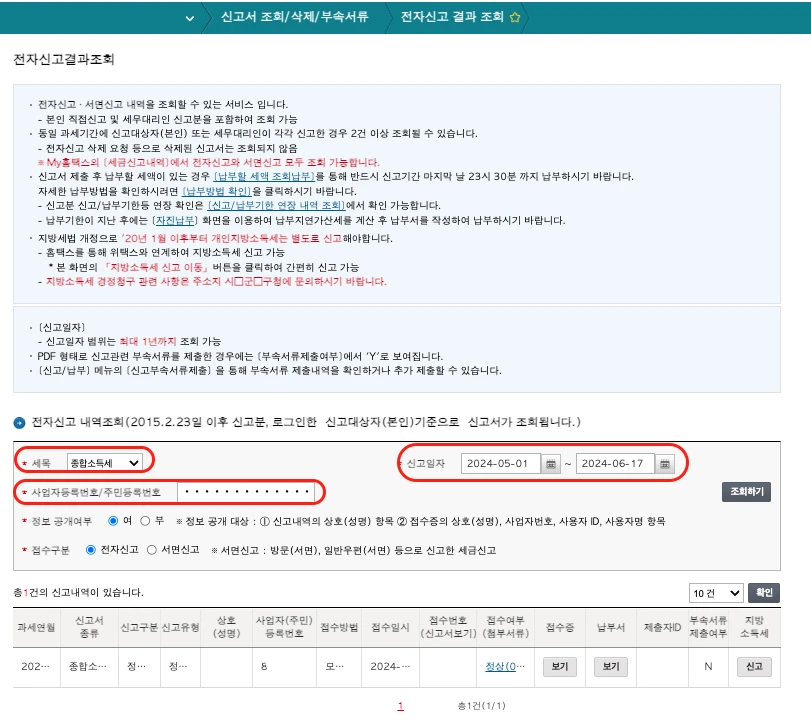Click the favorite star beside 전자신고 결과 조회

click(x=514, y=18)
